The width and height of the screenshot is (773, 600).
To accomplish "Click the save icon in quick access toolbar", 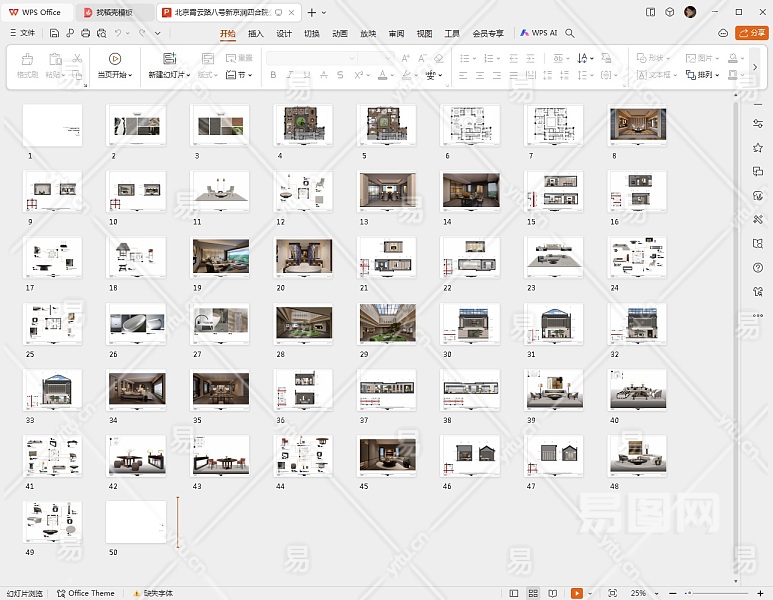I will pyautogui.click(x=56, y=33).
